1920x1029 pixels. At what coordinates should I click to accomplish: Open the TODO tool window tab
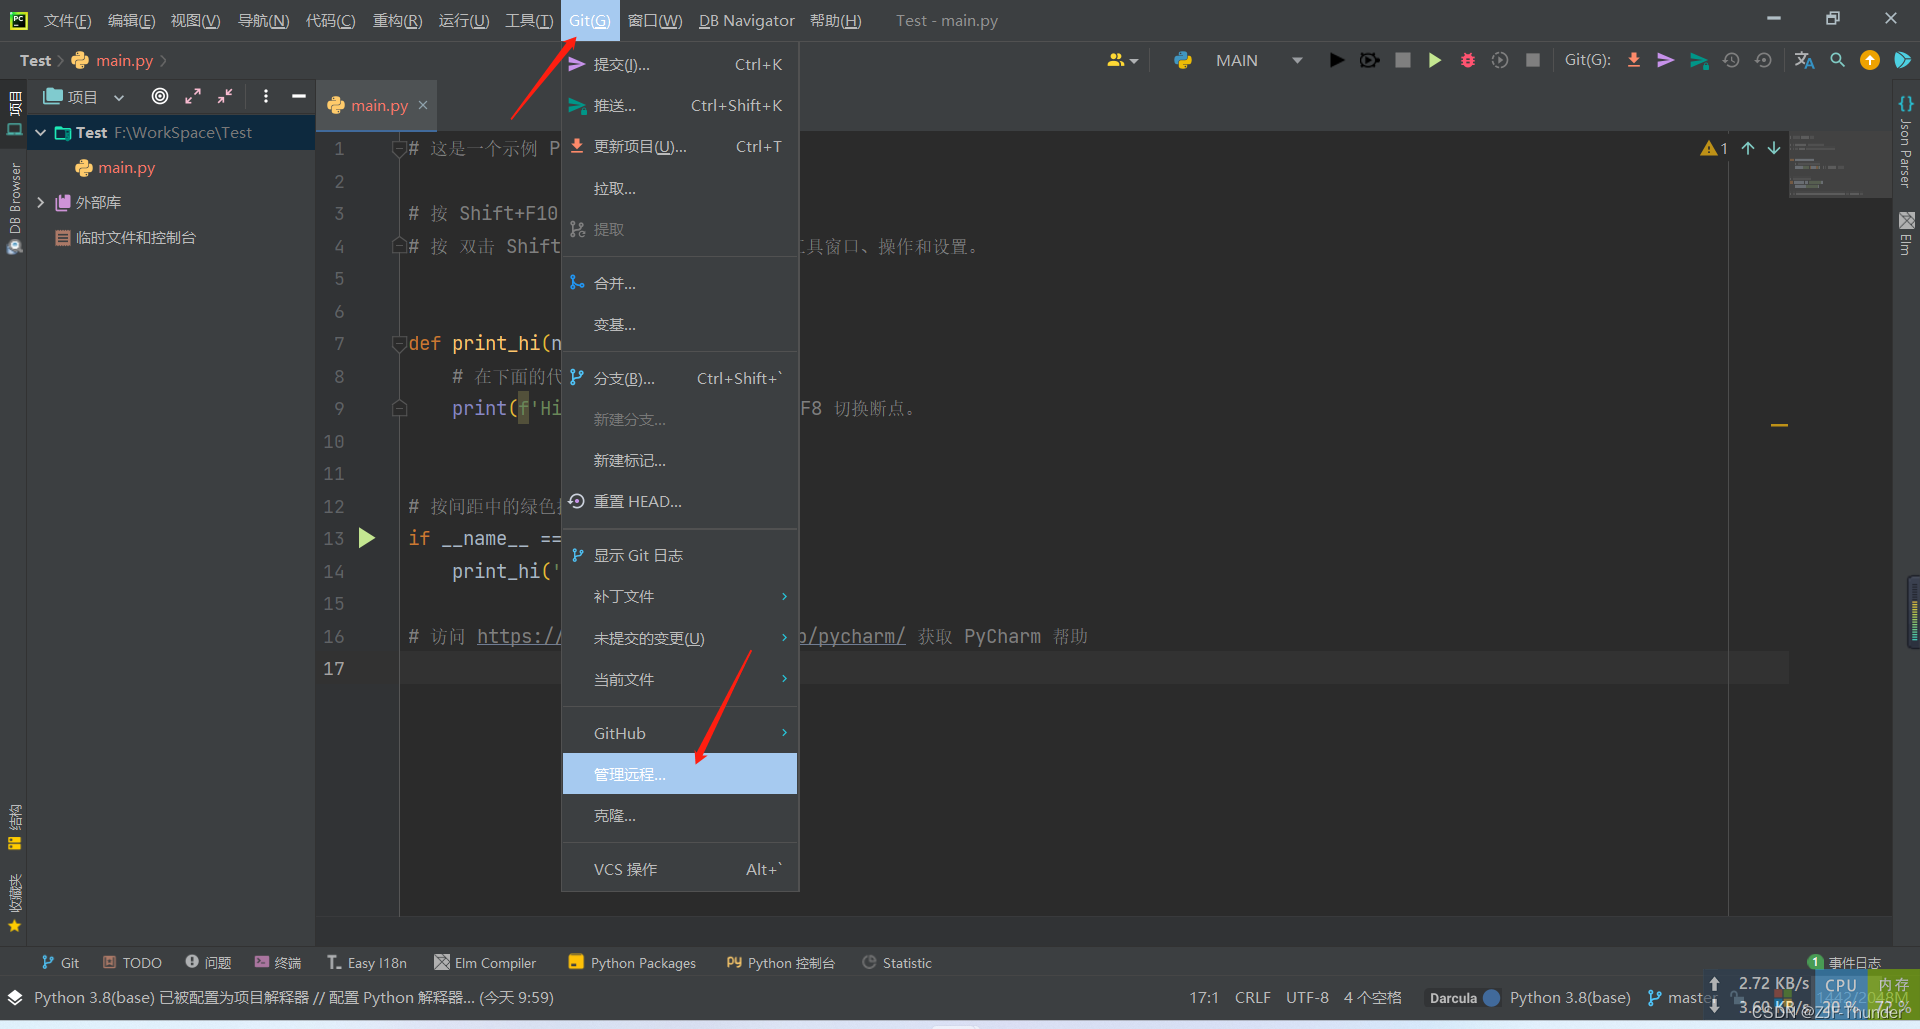[x=132, y=963]
